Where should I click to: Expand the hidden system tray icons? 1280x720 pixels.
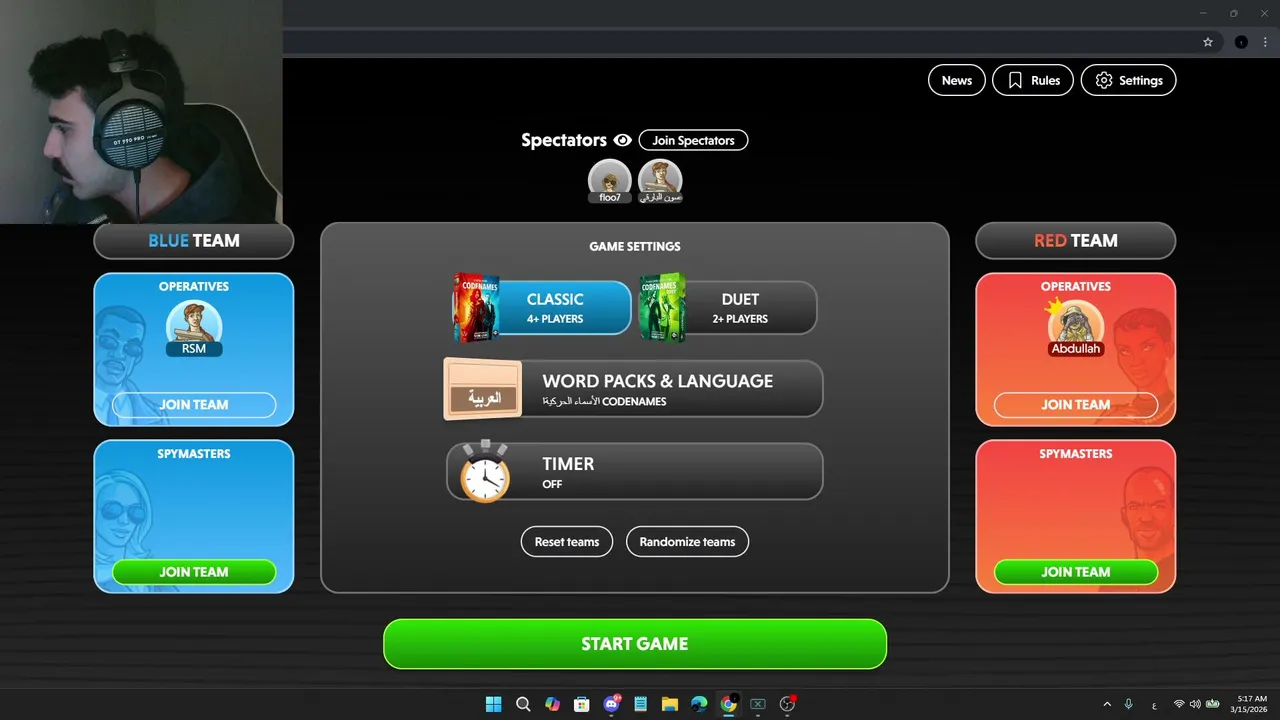pyautogui.click(x=1107, y=704)
